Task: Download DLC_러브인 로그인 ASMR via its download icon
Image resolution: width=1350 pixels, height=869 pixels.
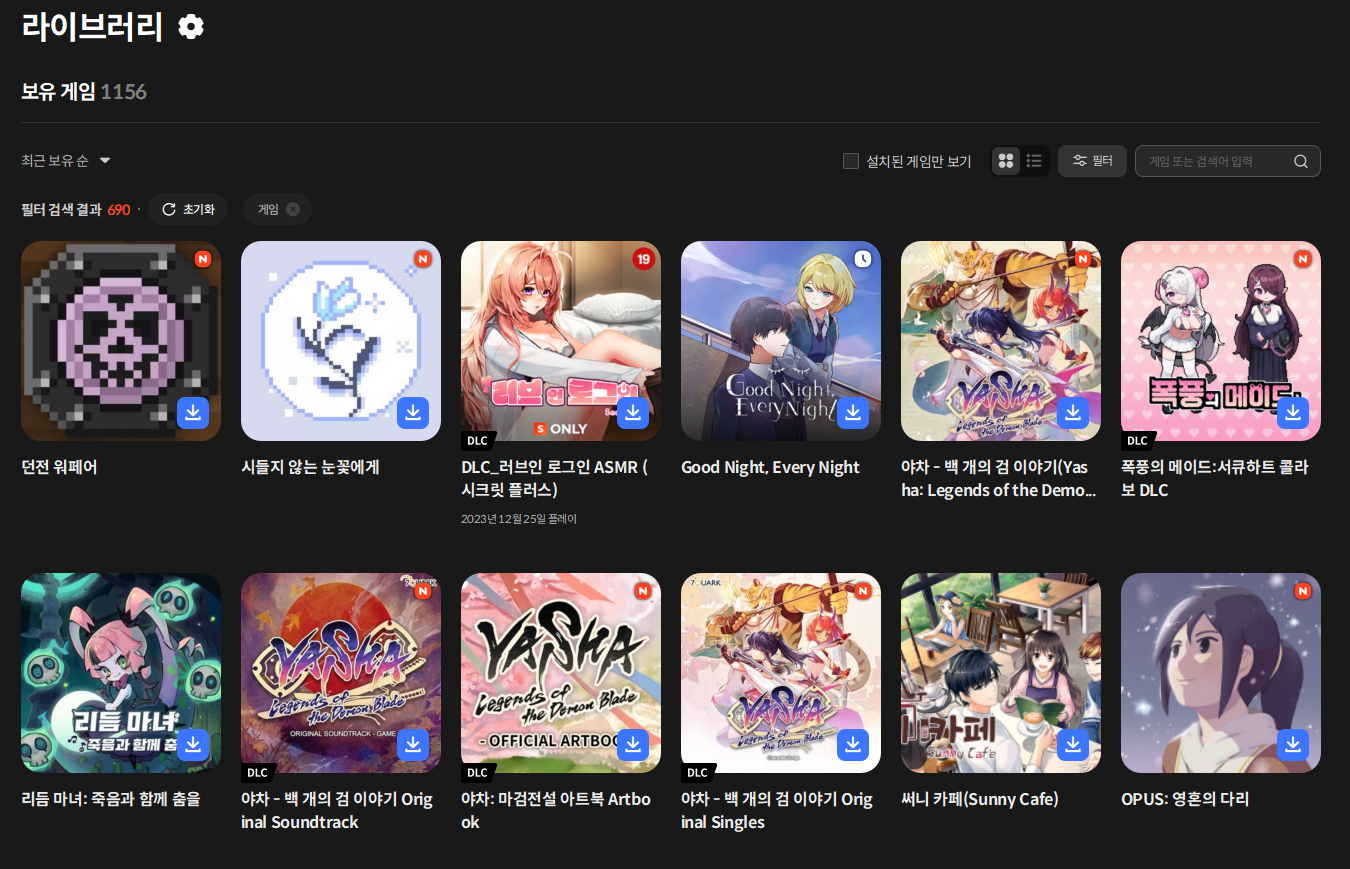Action: (633, 413)
